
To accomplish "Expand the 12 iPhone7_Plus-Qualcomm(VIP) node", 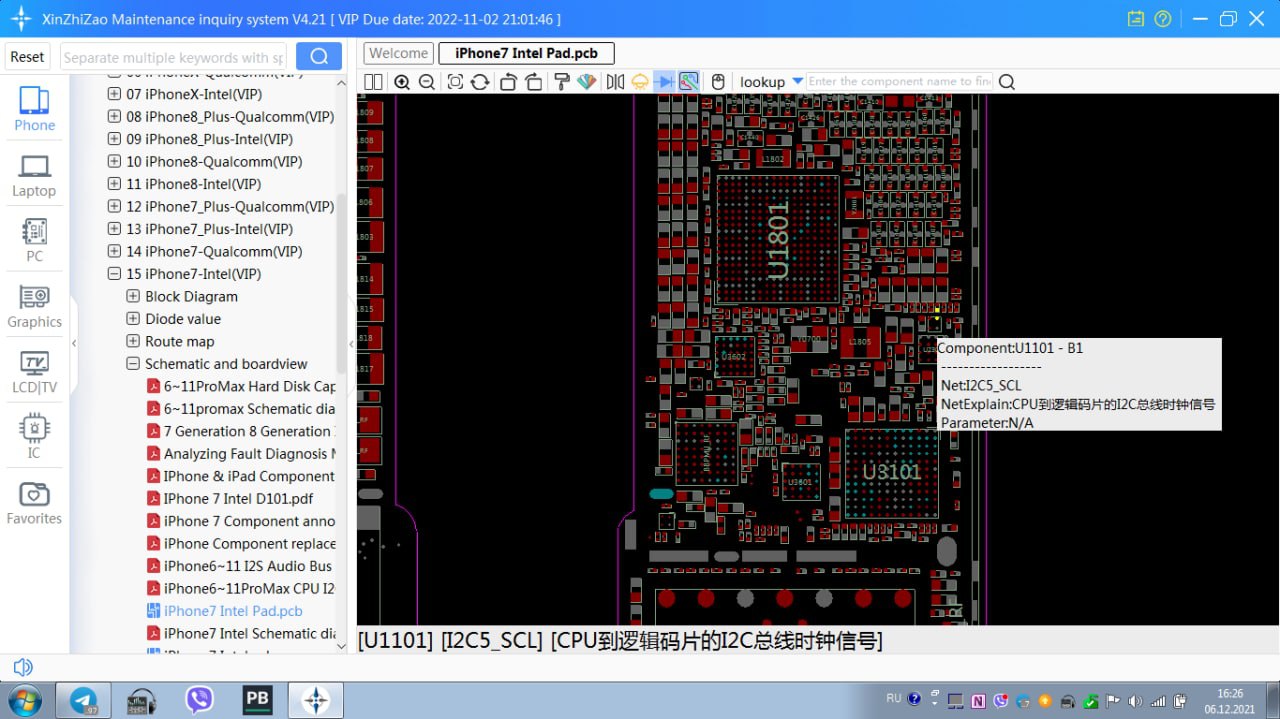I will point(114,207).
